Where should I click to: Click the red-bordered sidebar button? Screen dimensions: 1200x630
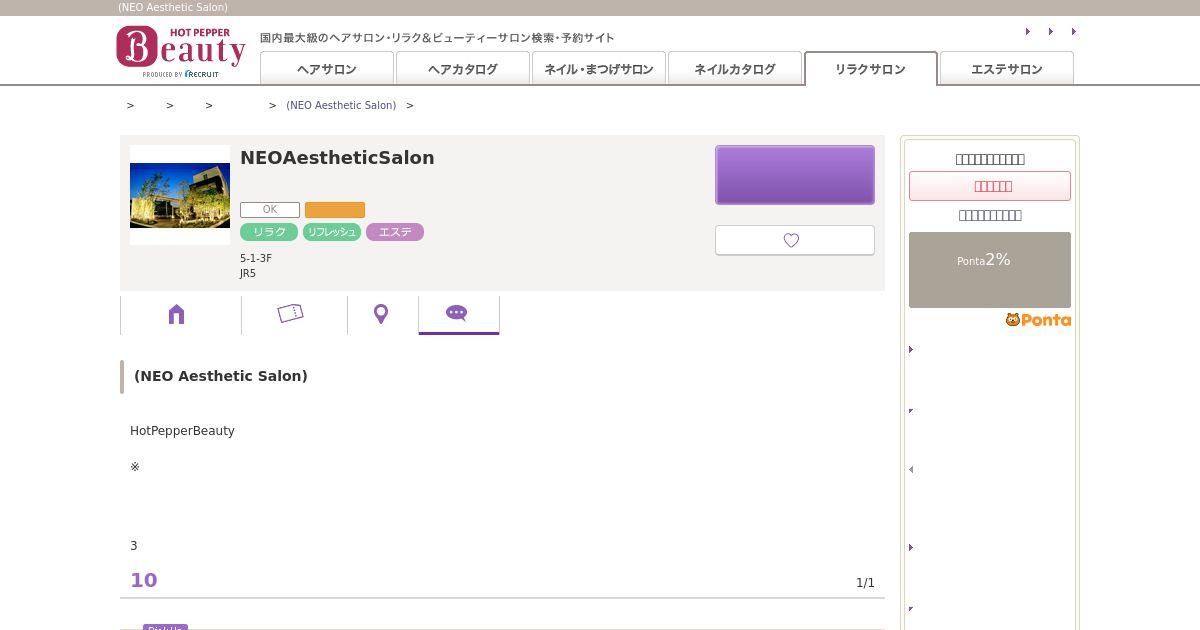pyautogui.click(x=990, y=186)
